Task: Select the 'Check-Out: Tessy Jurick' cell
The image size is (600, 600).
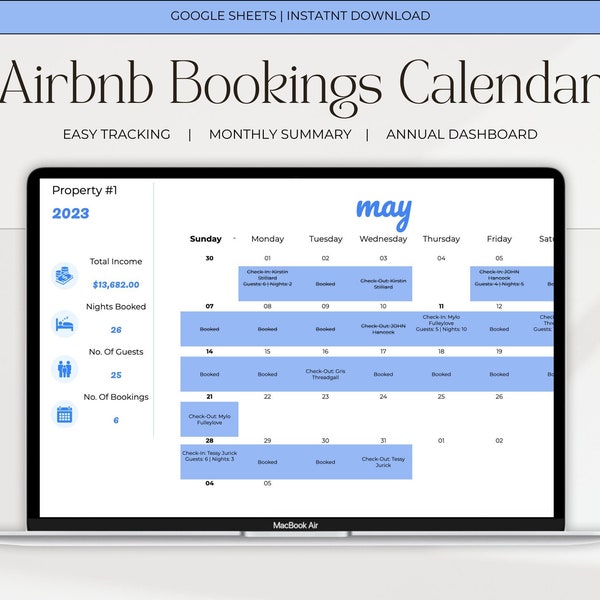Action: 383,462
